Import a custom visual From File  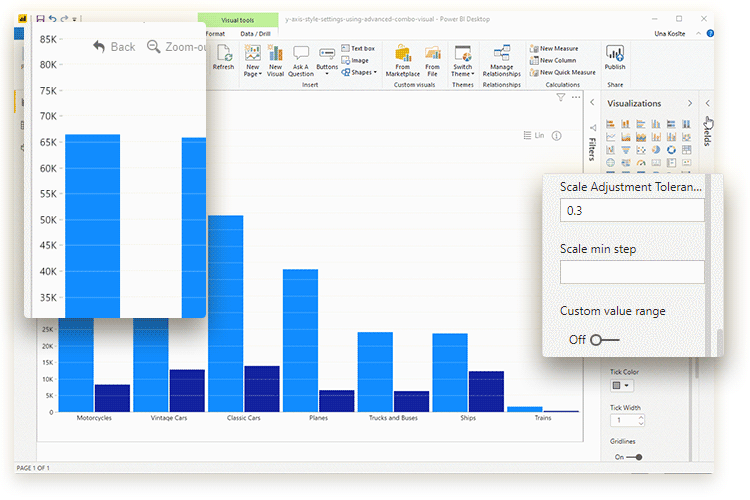432,60
